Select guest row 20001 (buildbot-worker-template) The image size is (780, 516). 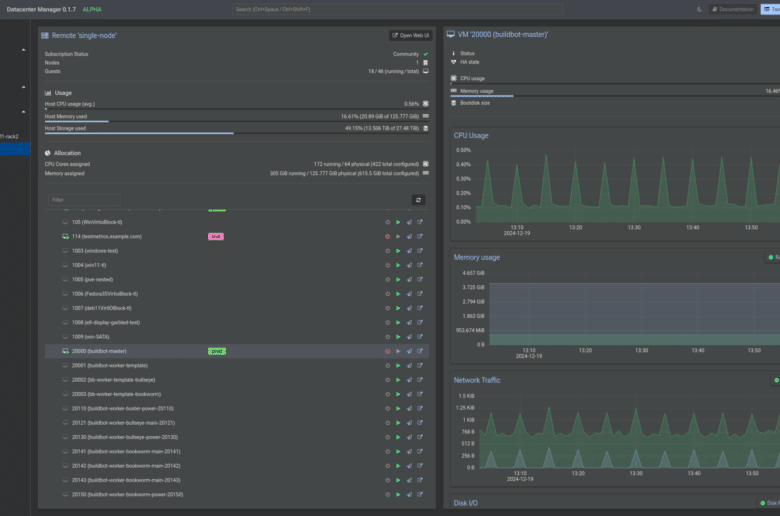(x=237, y=366)
